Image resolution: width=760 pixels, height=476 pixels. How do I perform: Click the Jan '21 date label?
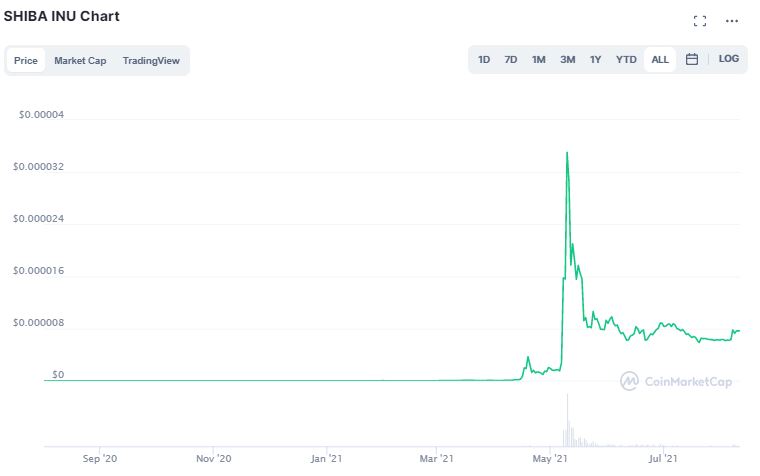click(x=326, y=459)
